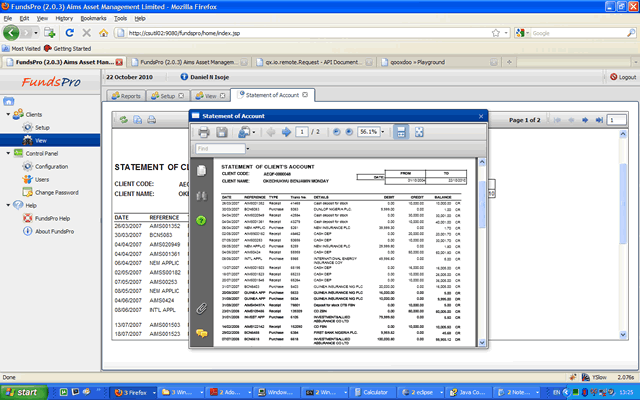This screenshot has height=400, width=640.
Task: Collapse the Clients tree node
Action: pyautogui.click(x=8, y=115)
